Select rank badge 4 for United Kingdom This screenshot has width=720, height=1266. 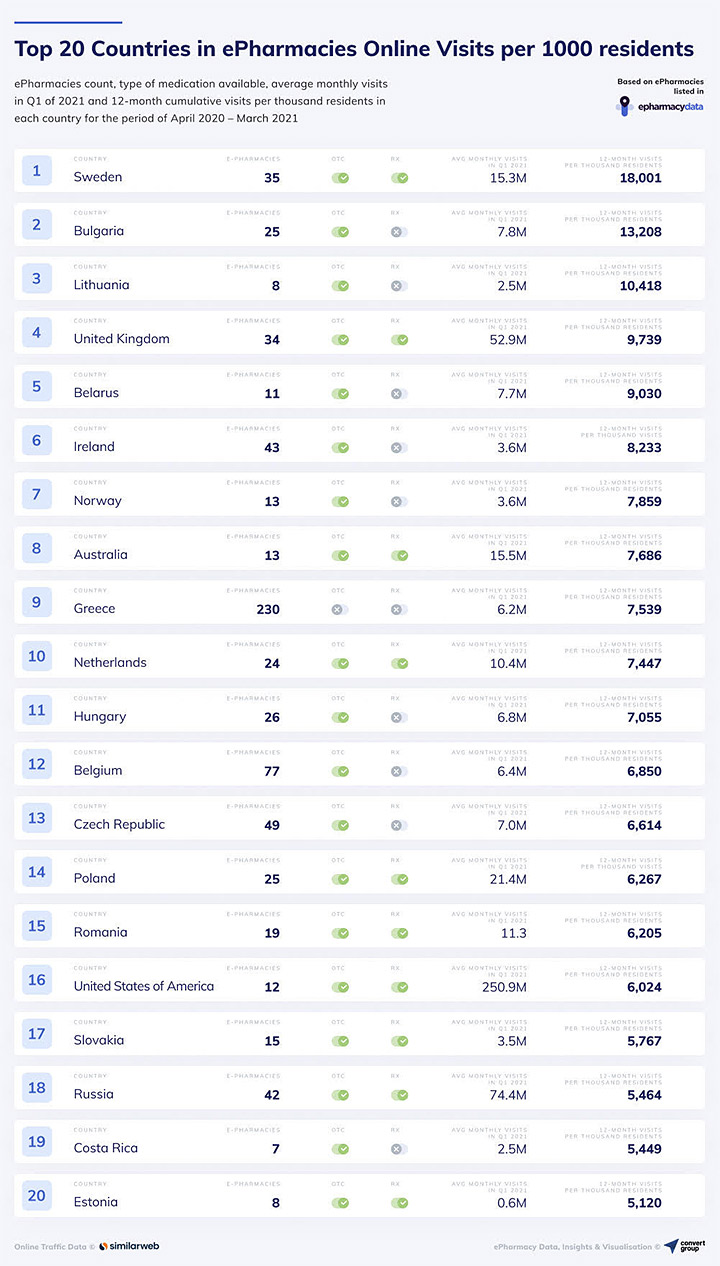click(37, 333)
